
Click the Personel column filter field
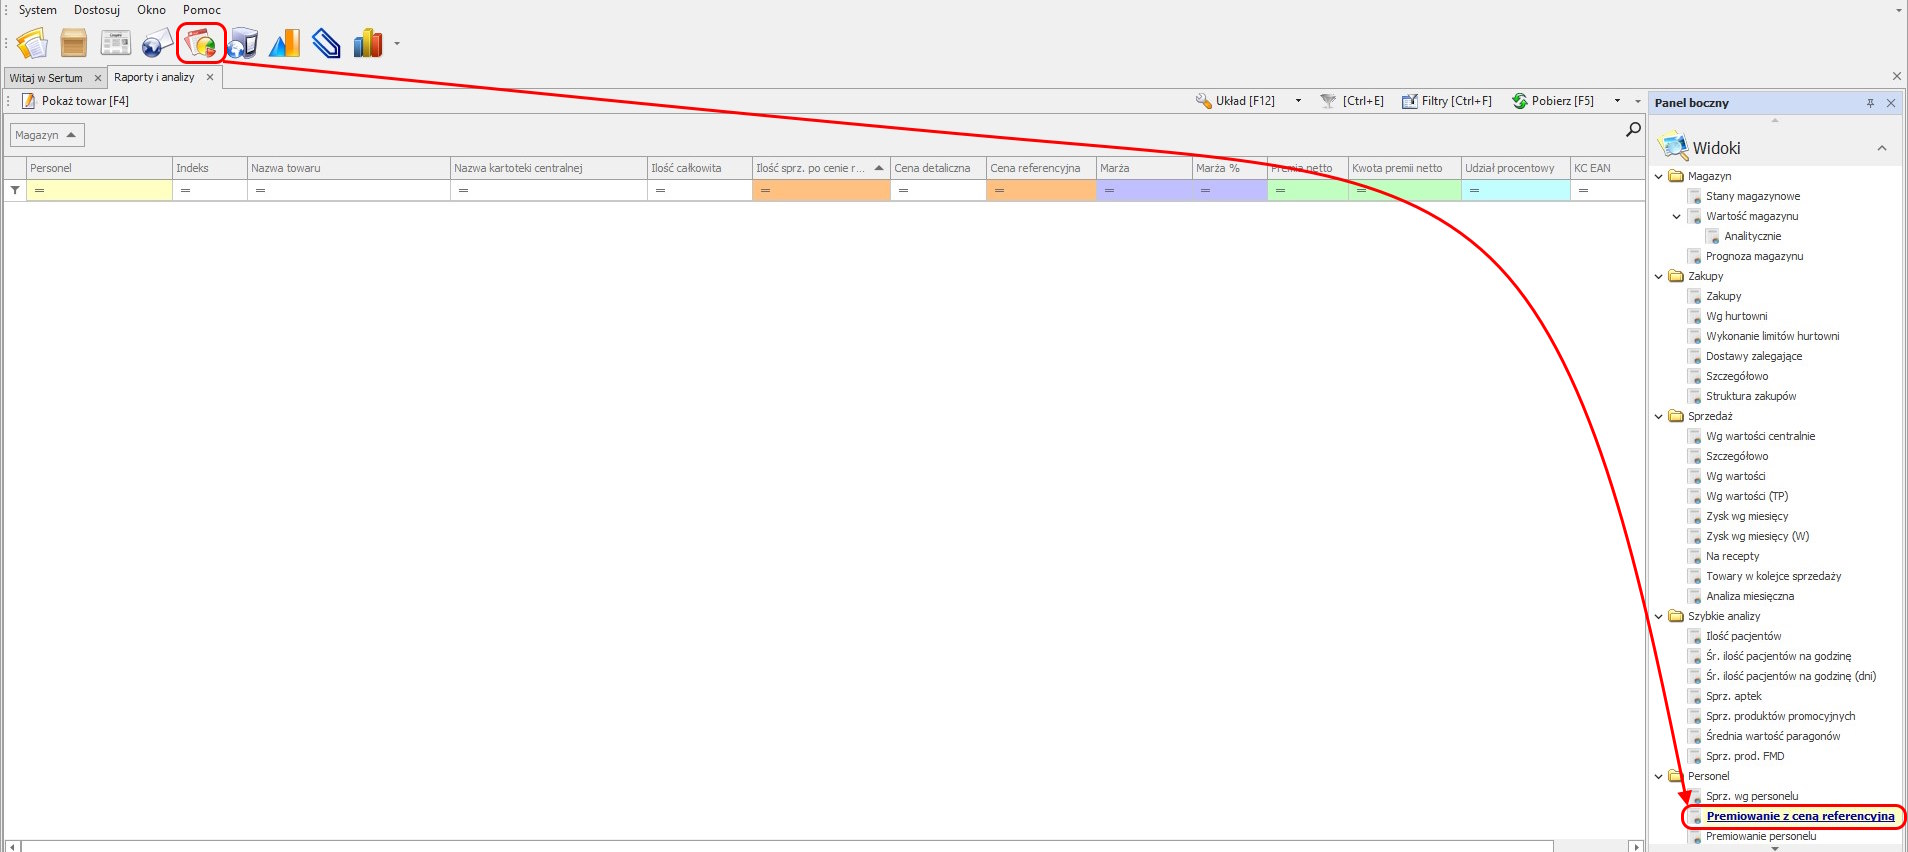click(99, 190)
